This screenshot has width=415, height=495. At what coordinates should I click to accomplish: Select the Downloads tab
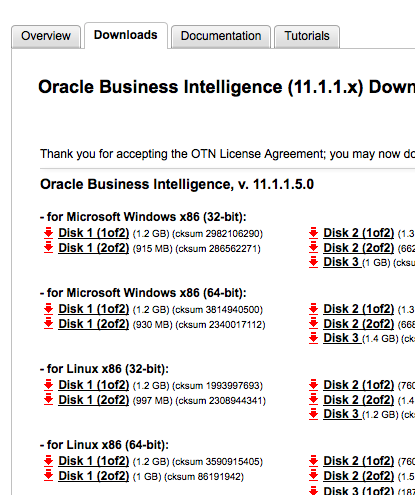click(x=126, y=35)
